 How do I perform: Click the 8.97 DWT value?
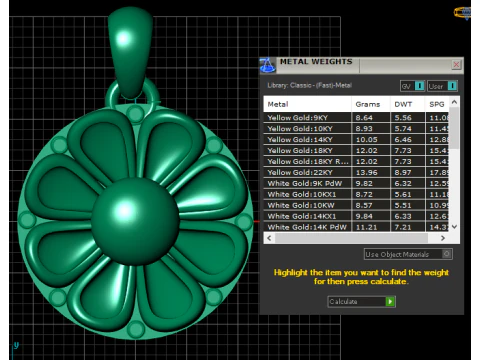[403, 173]
